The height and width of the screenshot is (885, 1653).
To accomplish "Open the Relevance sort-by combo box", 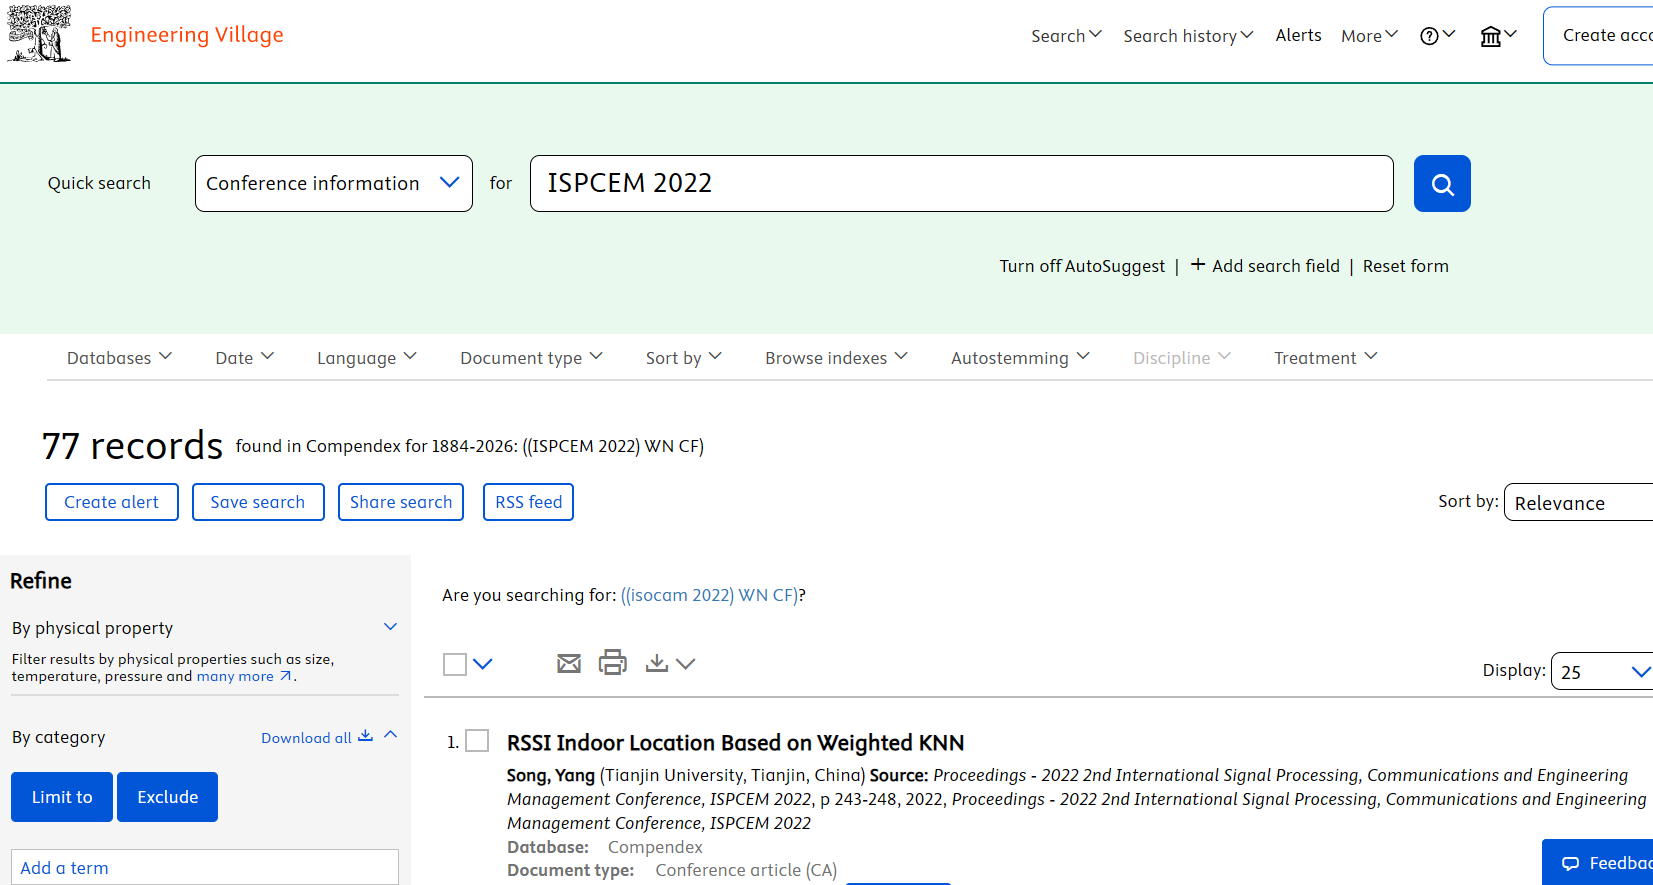I will pos(1578,502).
